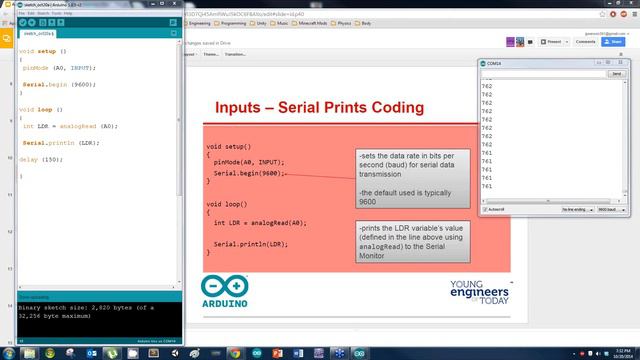Click the Save sketch toolbar icon
Viewport: 640px width, 360px height.
pos(60,22)
